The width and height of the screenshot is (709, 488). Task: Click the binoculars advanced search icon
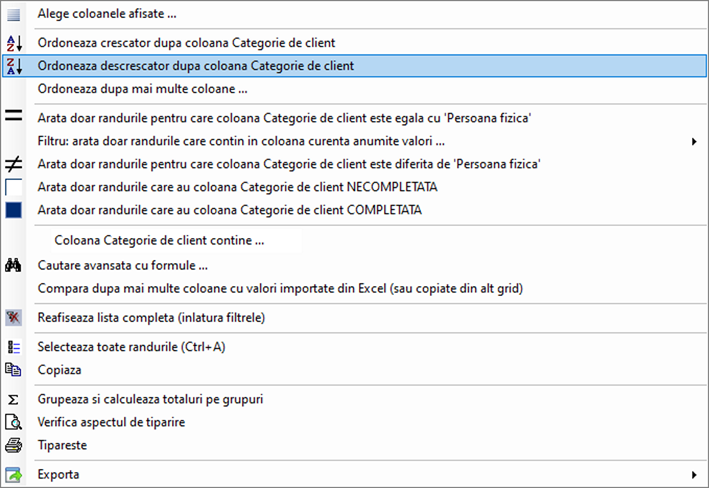point(13,265)
